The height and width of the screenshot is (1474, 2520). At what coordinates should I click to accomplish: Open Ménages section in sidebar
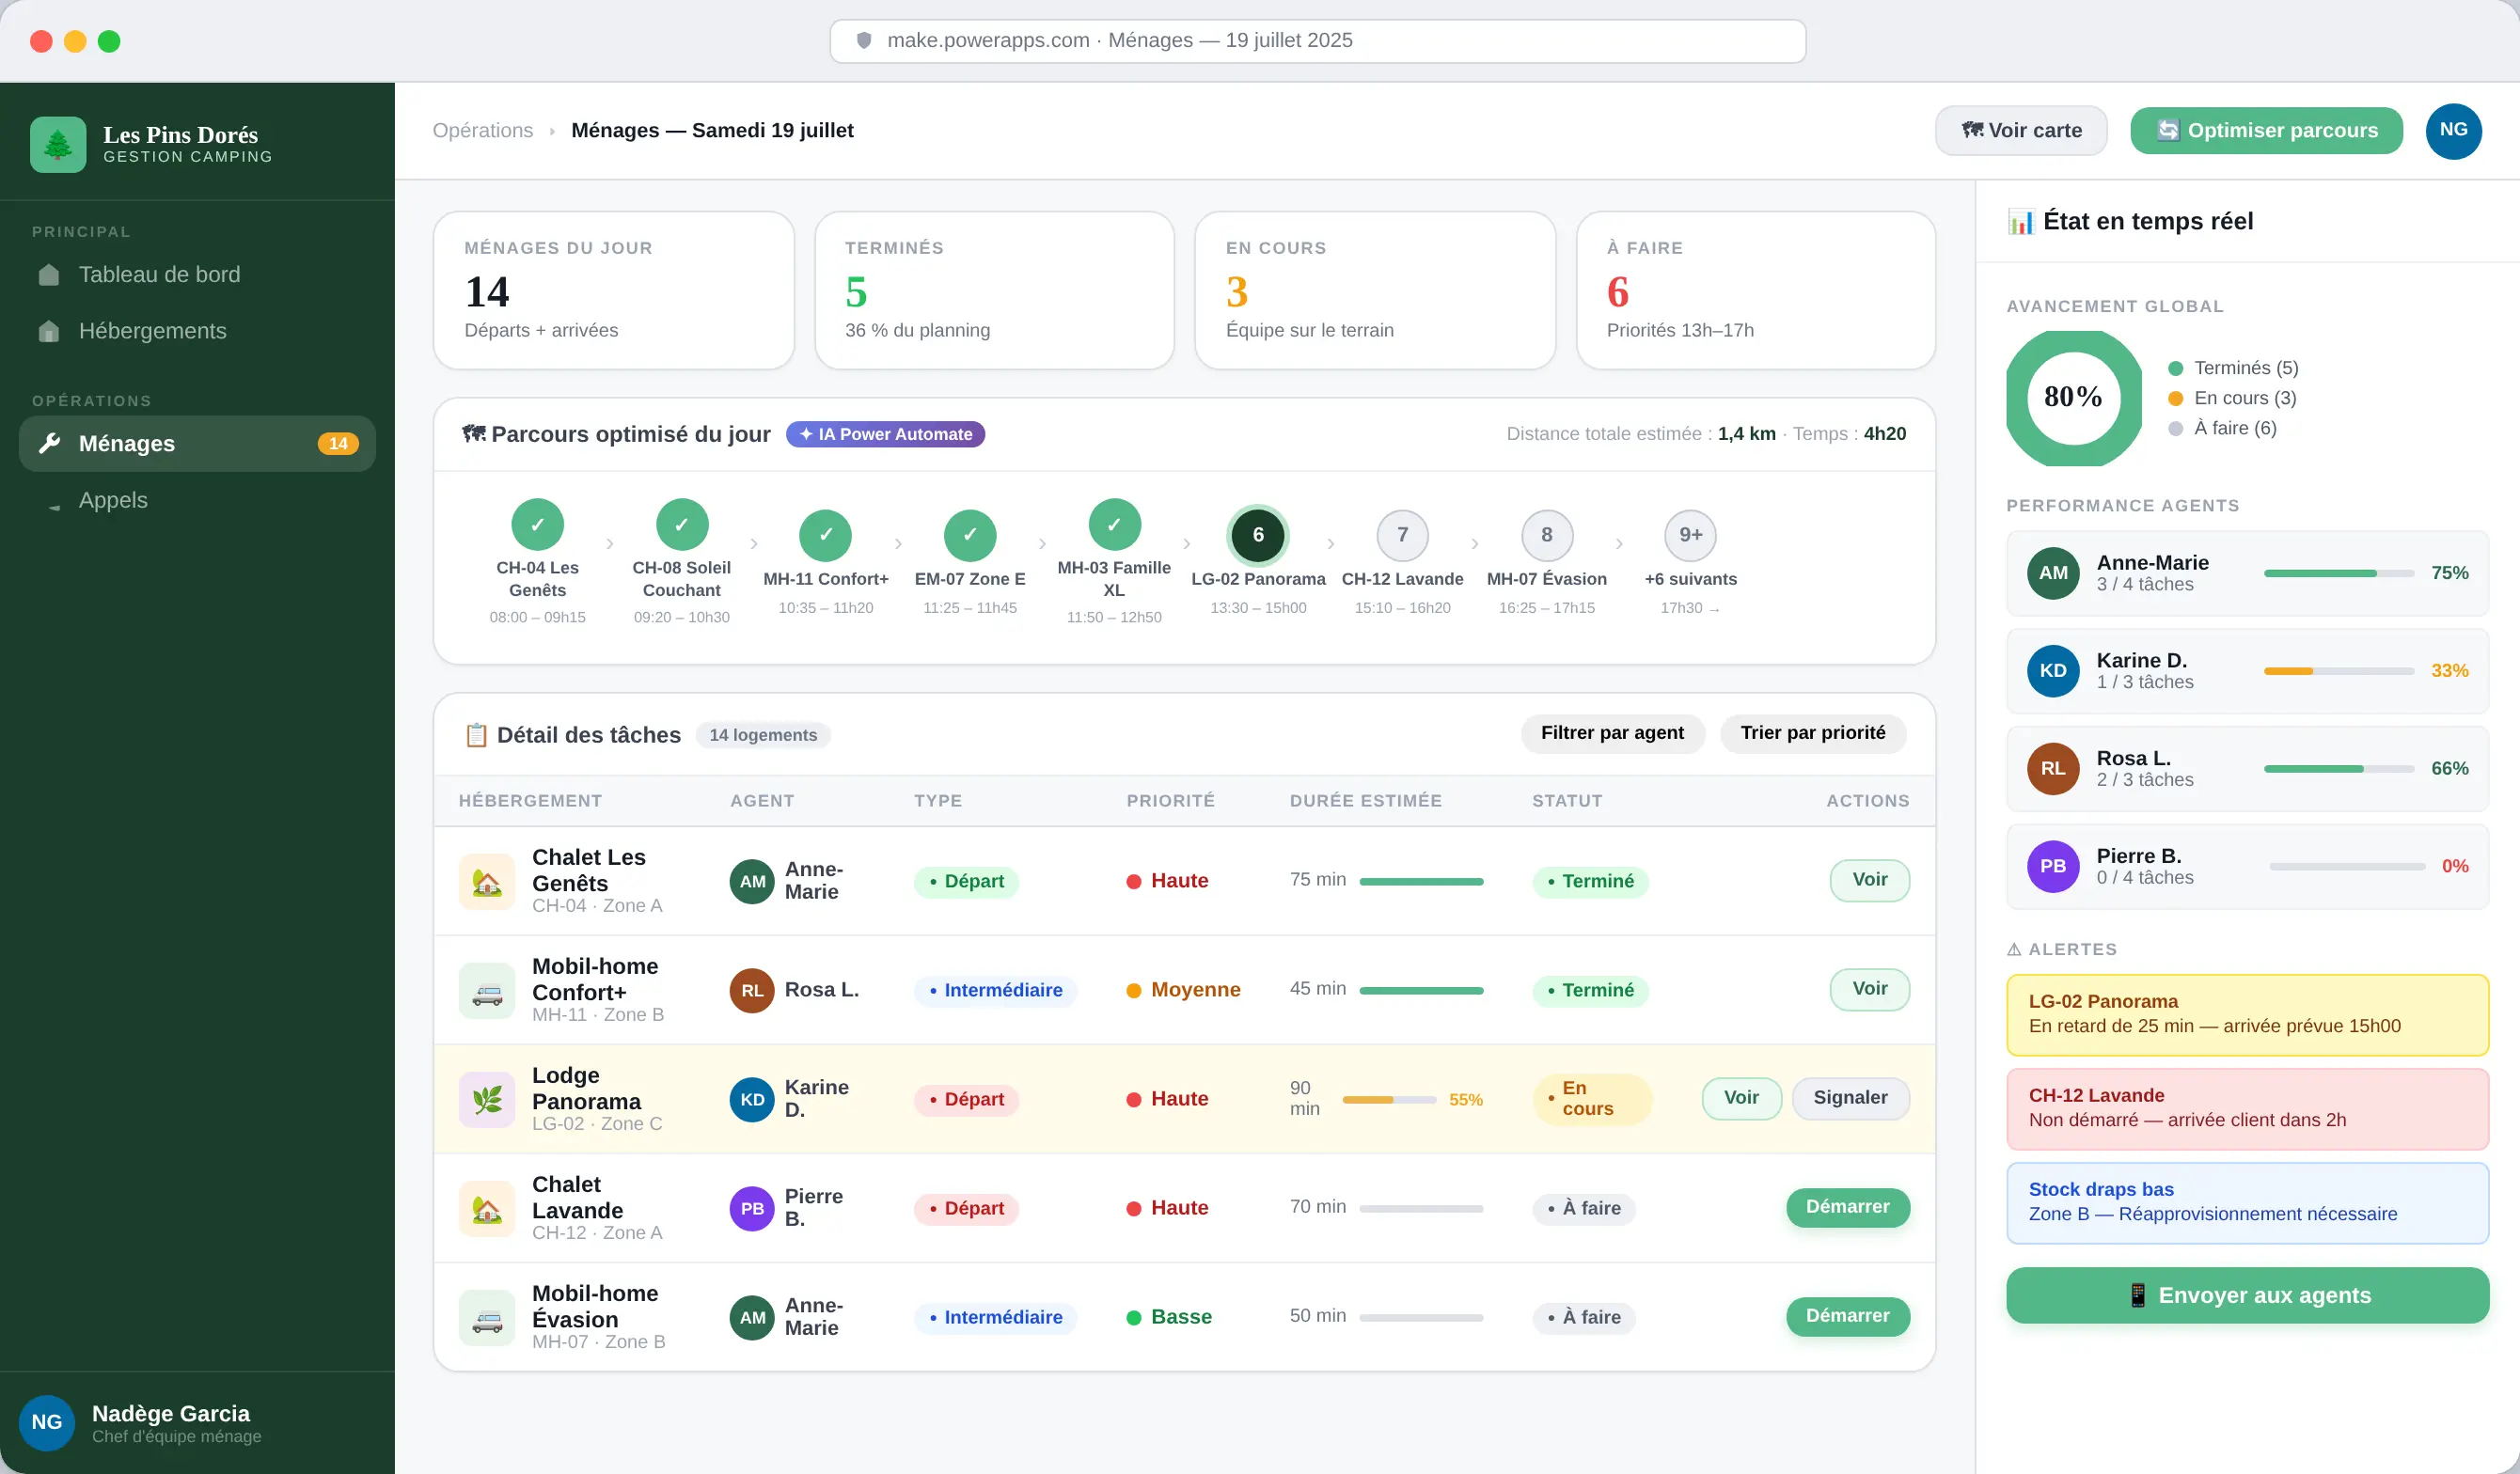197,444
